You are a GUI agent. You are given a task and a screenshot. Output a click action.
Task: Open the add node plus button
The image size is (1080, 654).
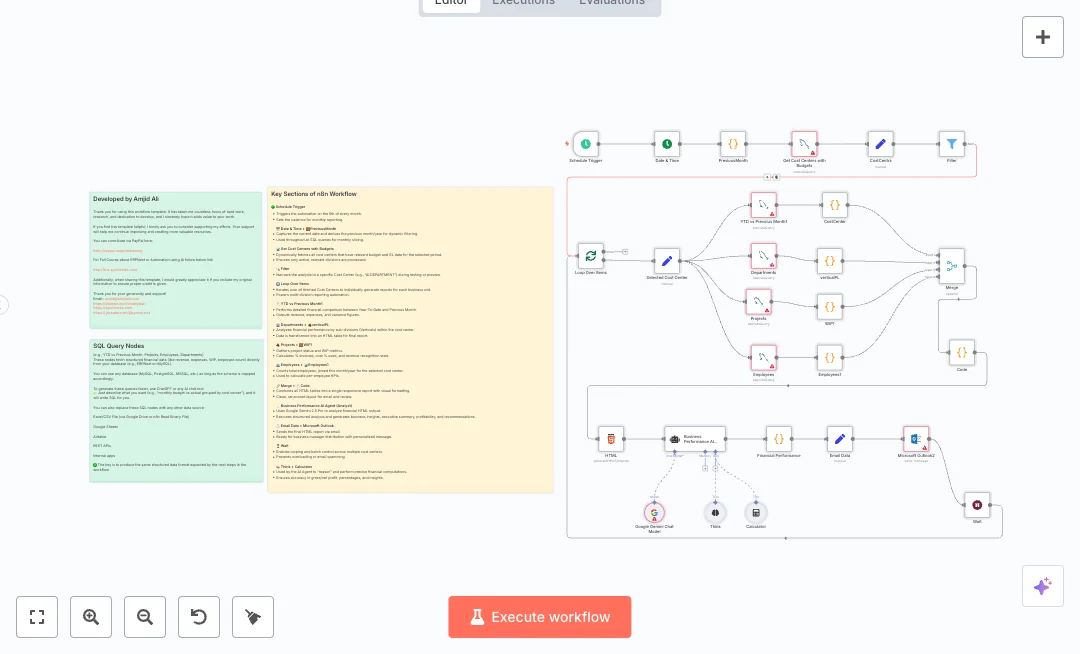pyautogui.click(x=1042, y=37)
